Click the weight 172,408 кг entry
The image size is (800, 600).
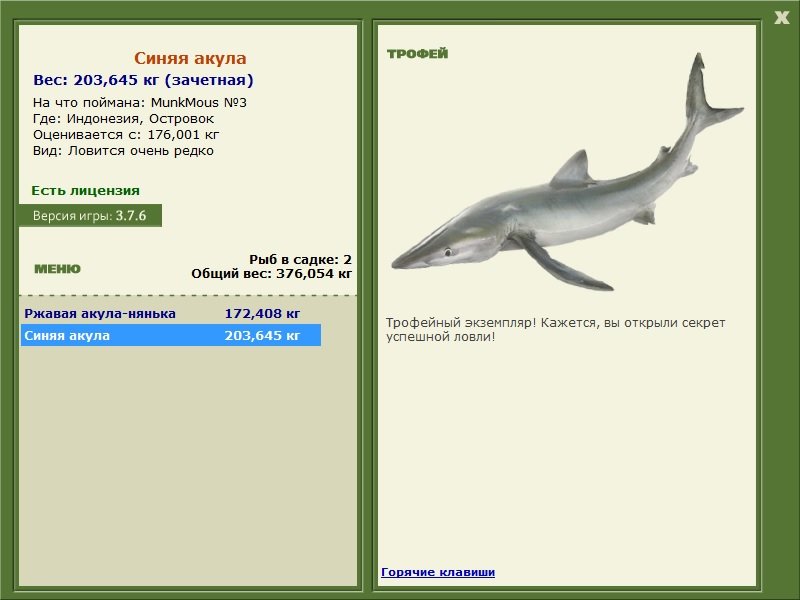point(262,313)
